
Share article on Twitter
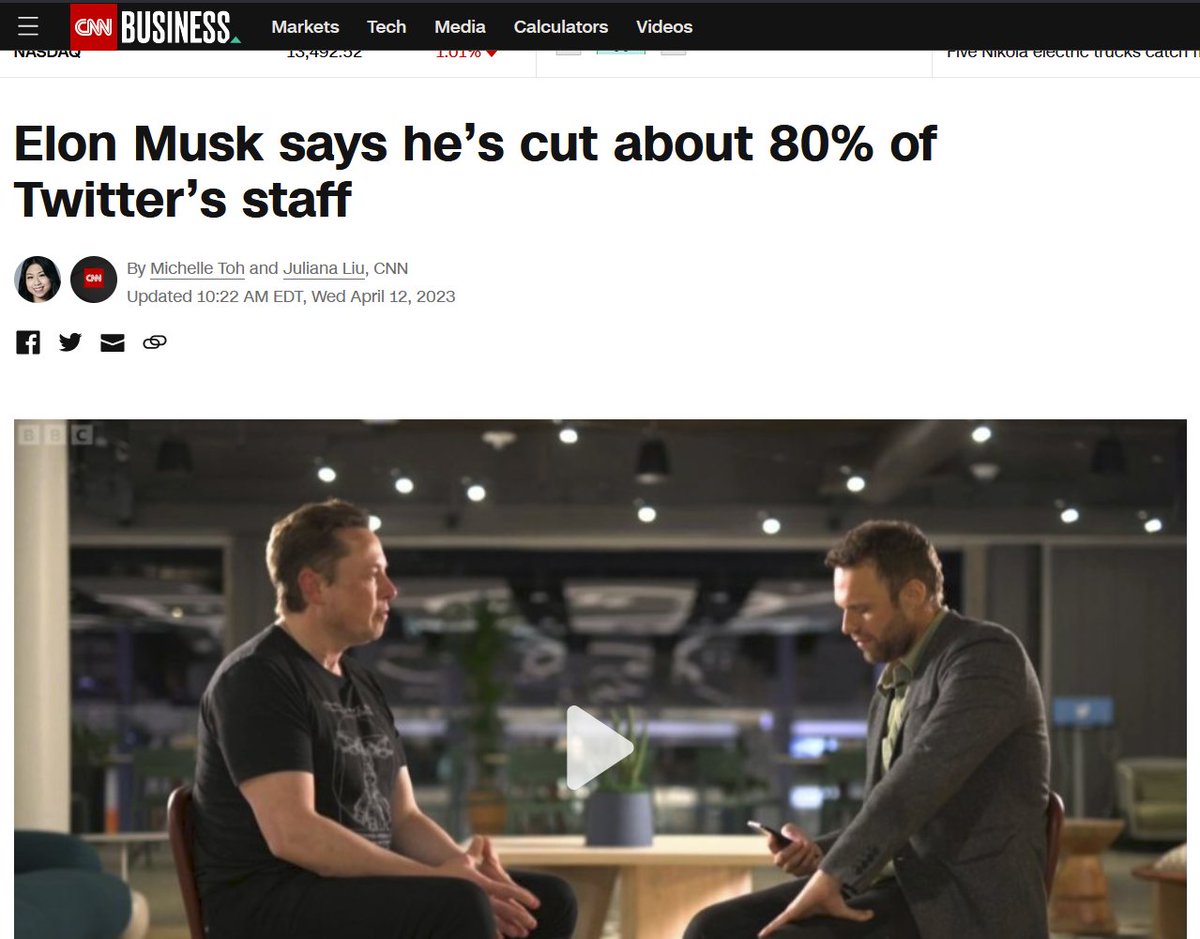70,343
